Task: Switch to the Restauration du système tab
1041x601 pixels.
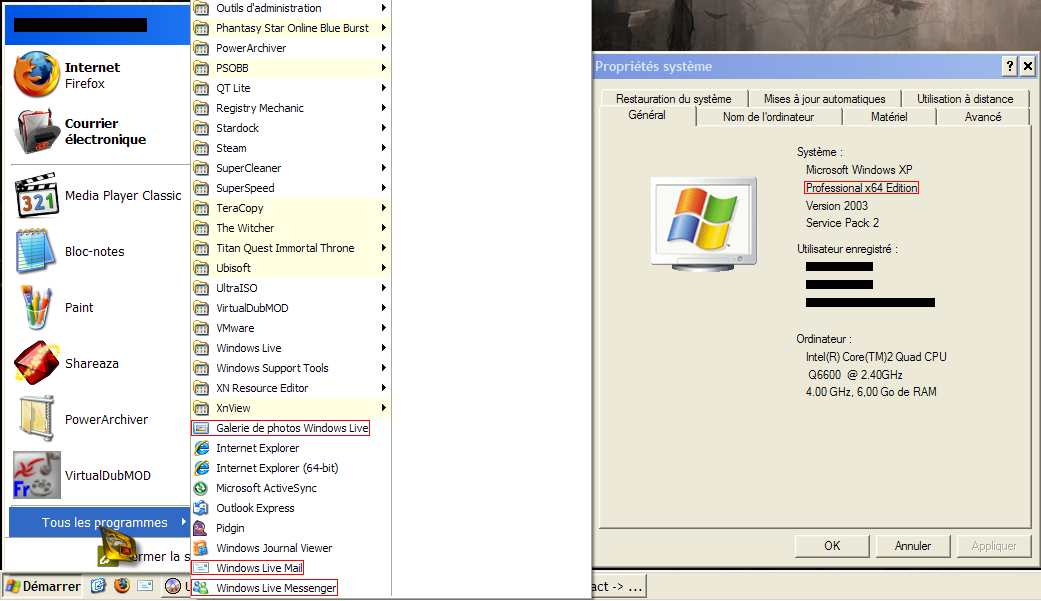Action: [x=674, y=98]
